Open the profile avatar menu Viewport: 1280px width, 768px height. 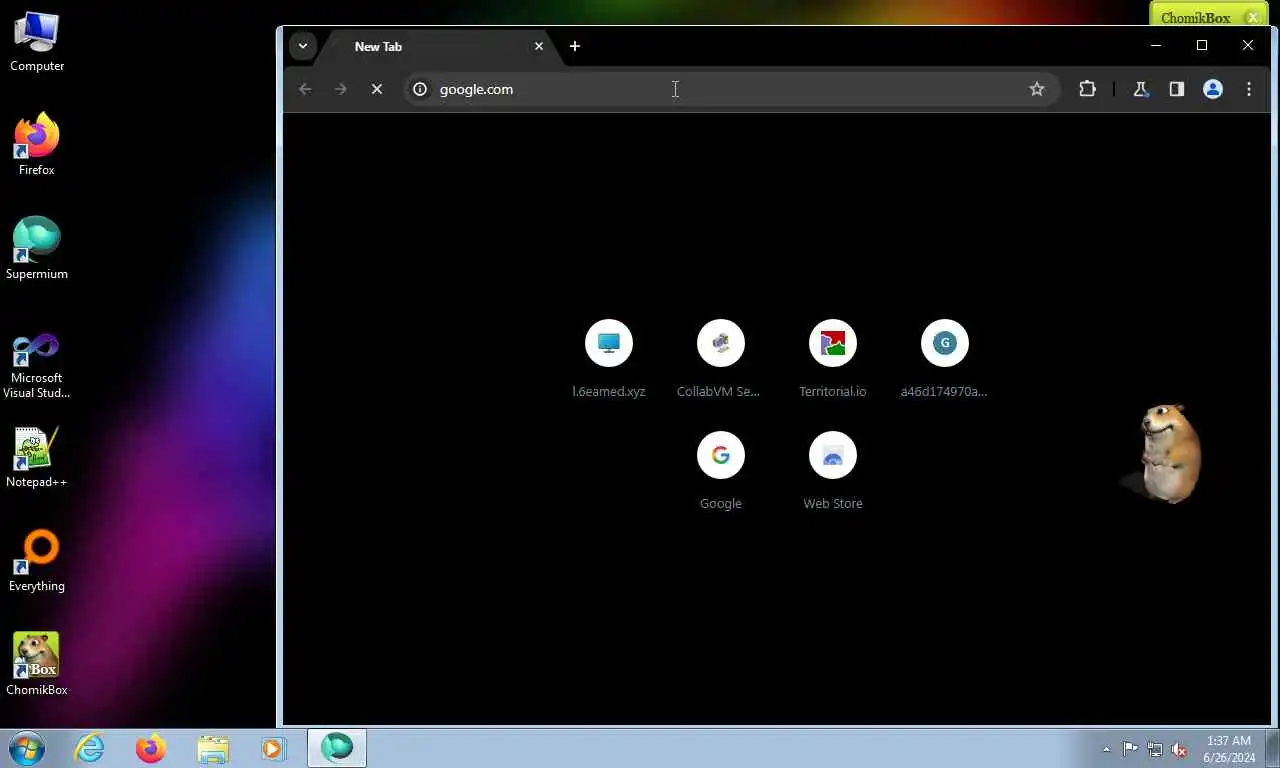point(1213,89)
